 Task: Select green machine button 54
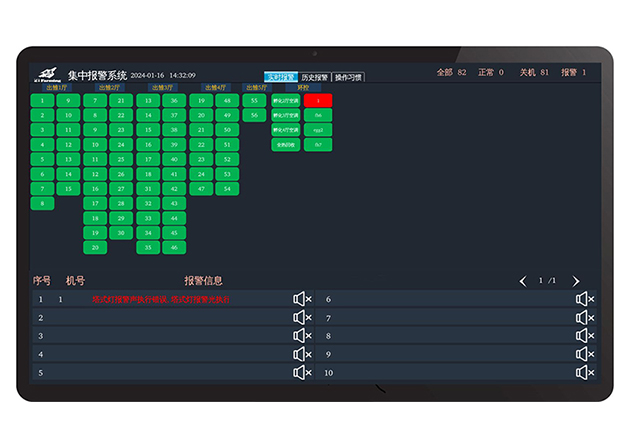coord(227,189)
